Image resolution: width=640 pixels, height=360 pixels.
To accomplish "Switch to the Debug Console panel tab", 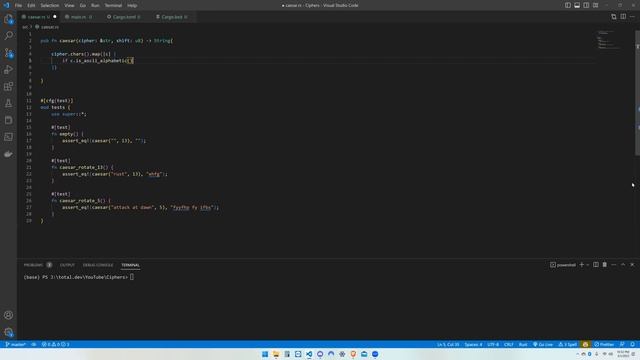I will (98, 265).
